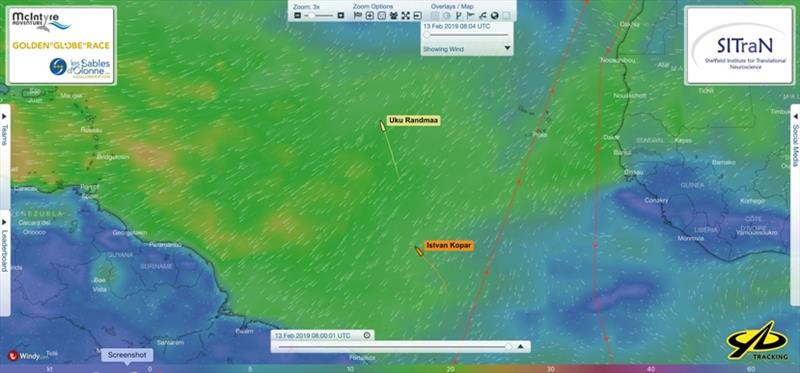This screenshot has height=373, width=800.
Task: Move the wind forecast time slider handle
Action: (x=427, y=35)
